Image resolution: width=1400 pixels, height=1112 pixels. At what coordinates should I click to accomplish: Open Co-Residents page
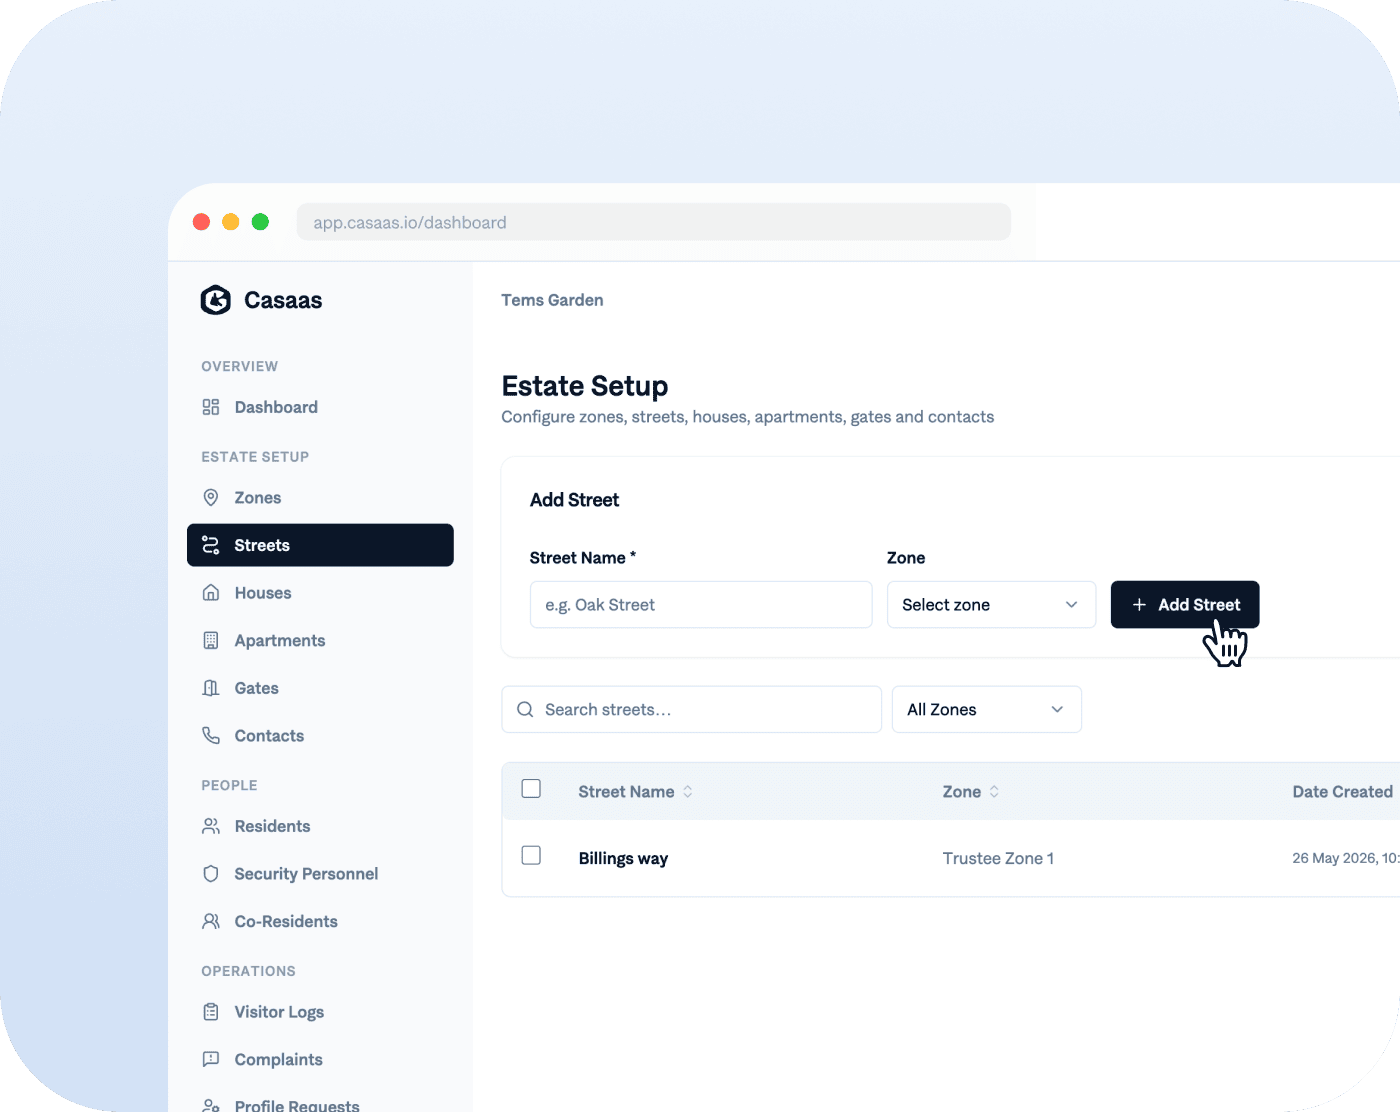320,921
